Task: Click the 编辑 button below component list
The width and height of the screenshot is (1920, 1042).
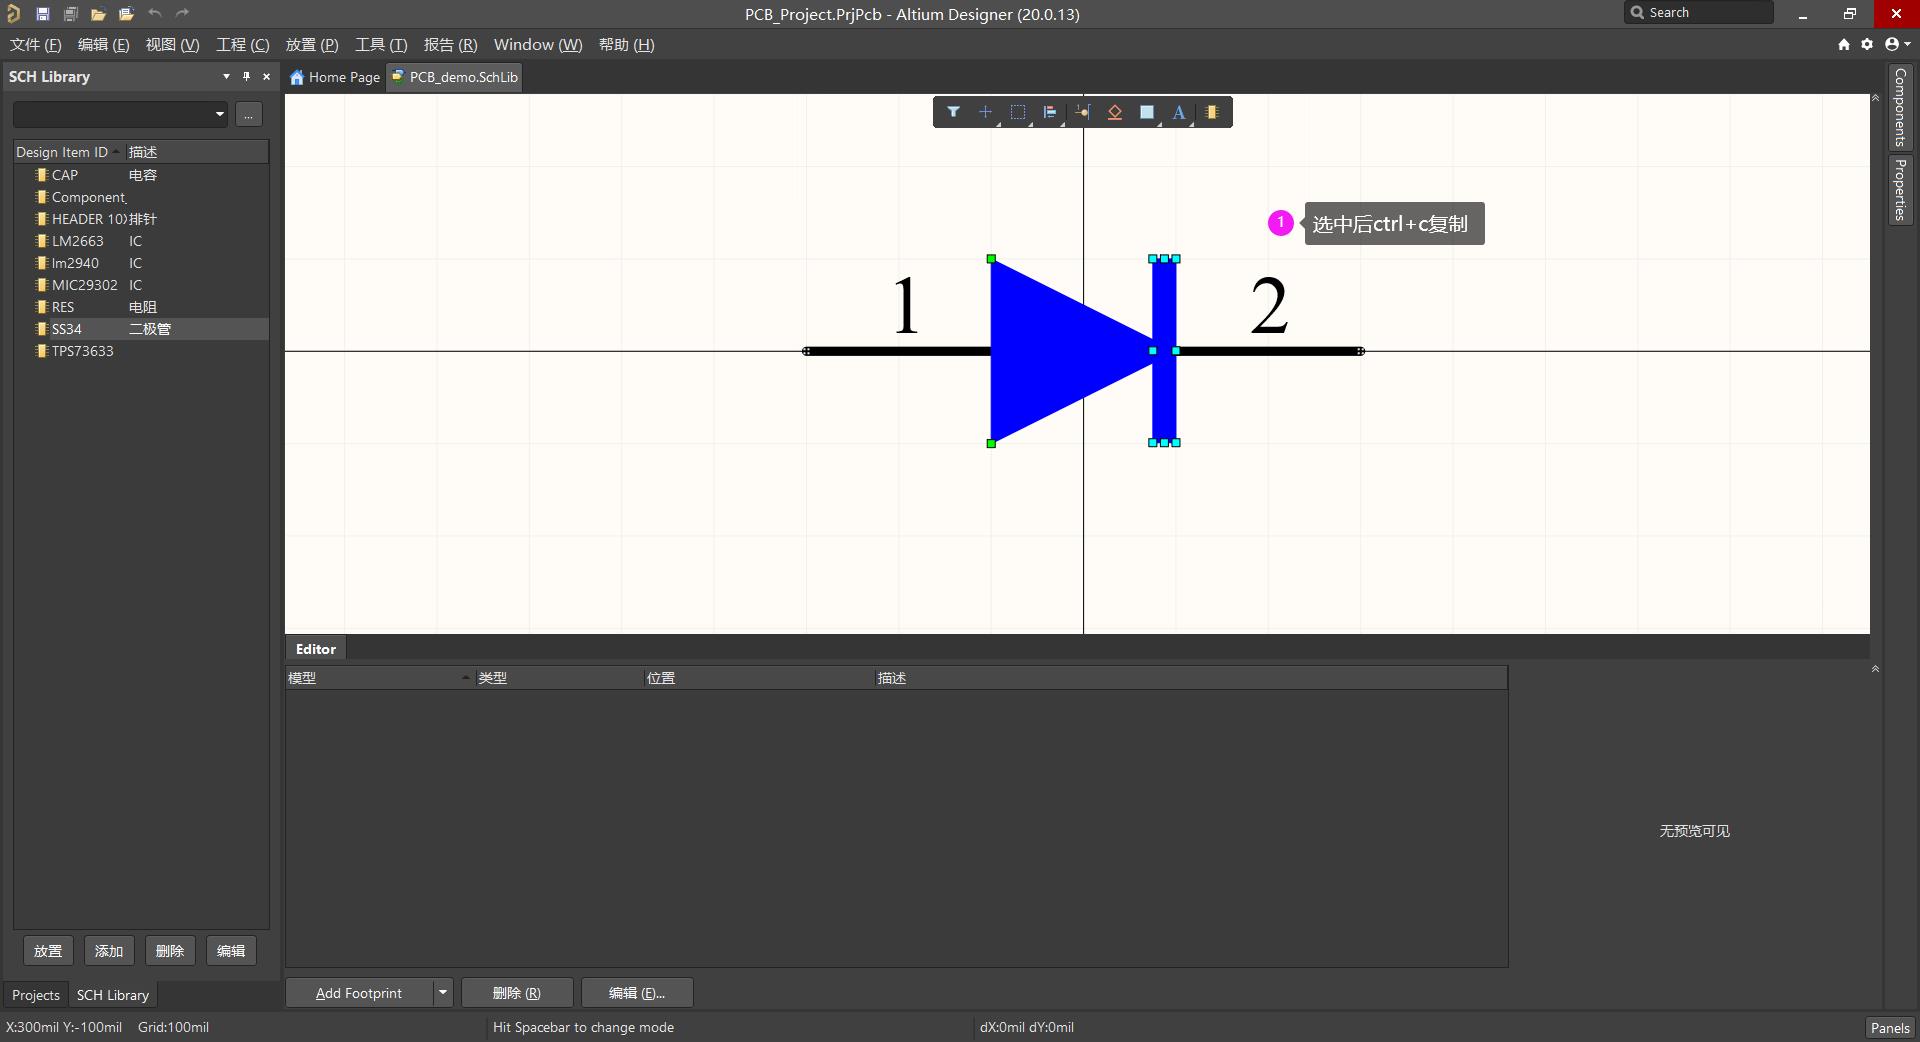Action: click(x=231, y=951)
